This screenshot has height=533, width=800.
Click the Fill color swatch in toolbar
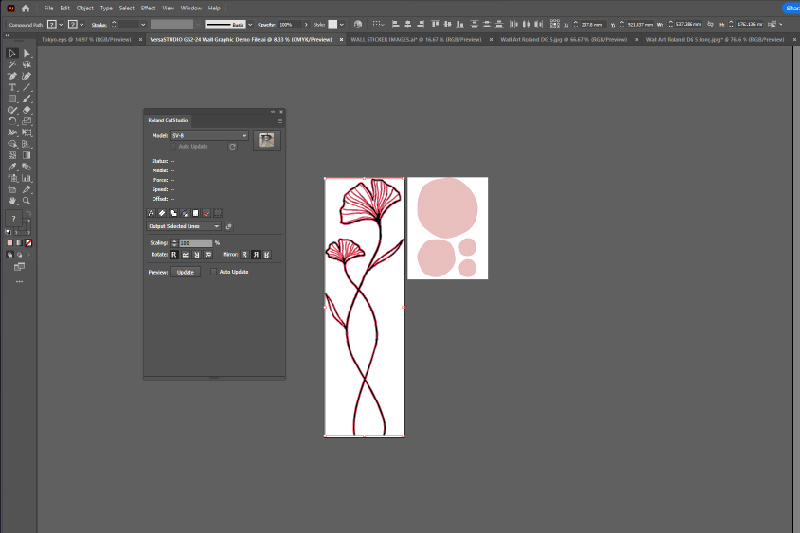coord(12,218)
